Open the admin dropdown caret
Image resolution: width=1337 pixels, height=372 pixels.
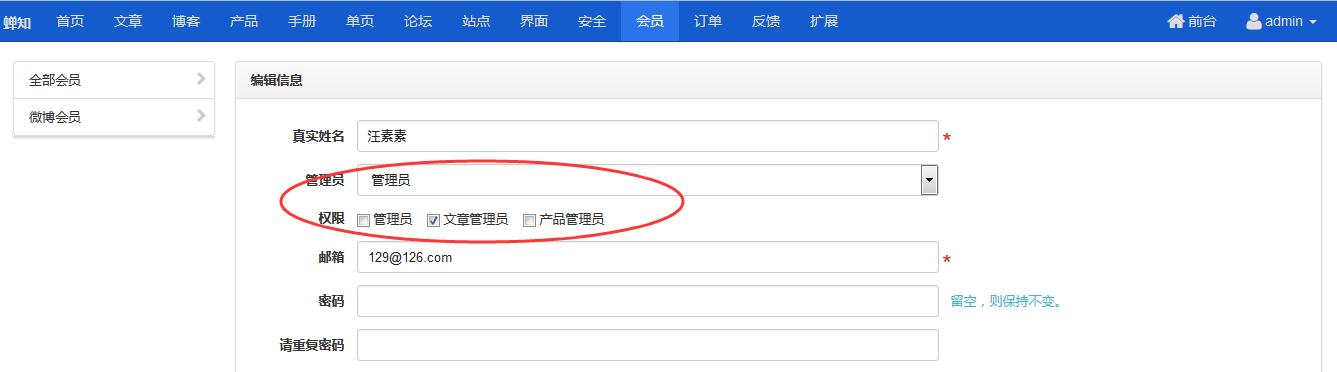coord(1312,22)
